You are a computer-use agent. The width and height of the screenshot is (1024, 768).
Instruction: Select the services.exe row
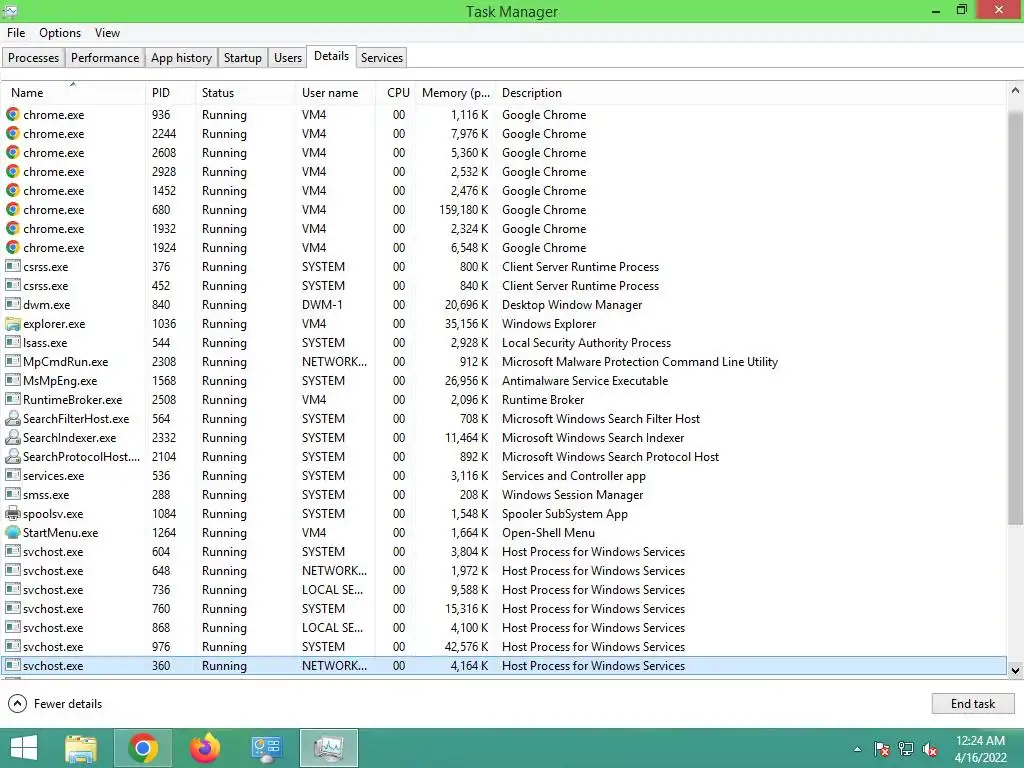point(504,475)
